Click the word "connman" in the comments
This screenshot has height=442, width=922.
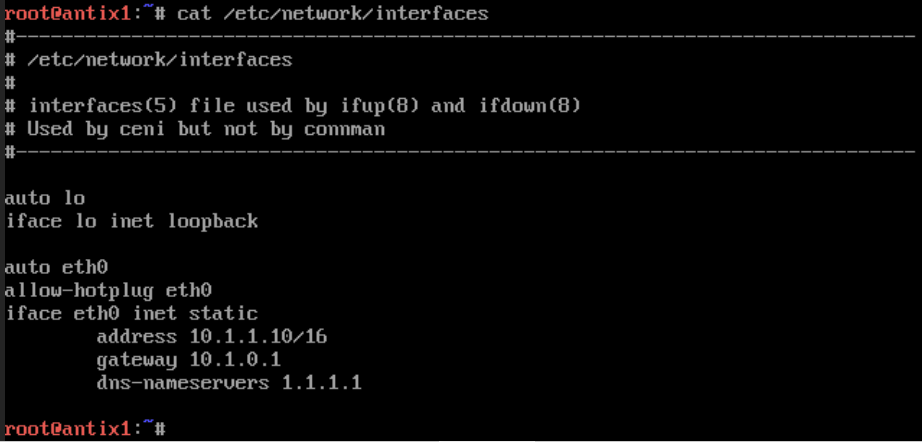point(345,129)
